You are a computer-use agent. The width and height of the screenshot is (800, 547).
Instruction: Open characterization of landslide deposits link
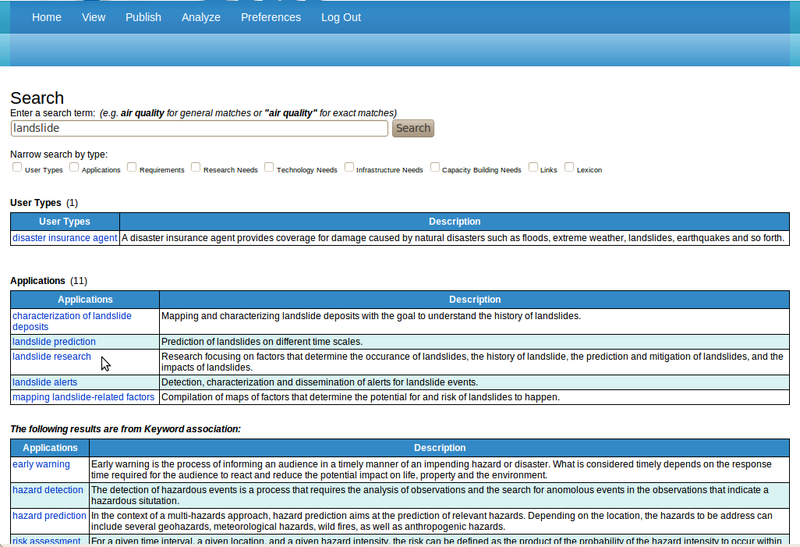click(x=71, y=316)
